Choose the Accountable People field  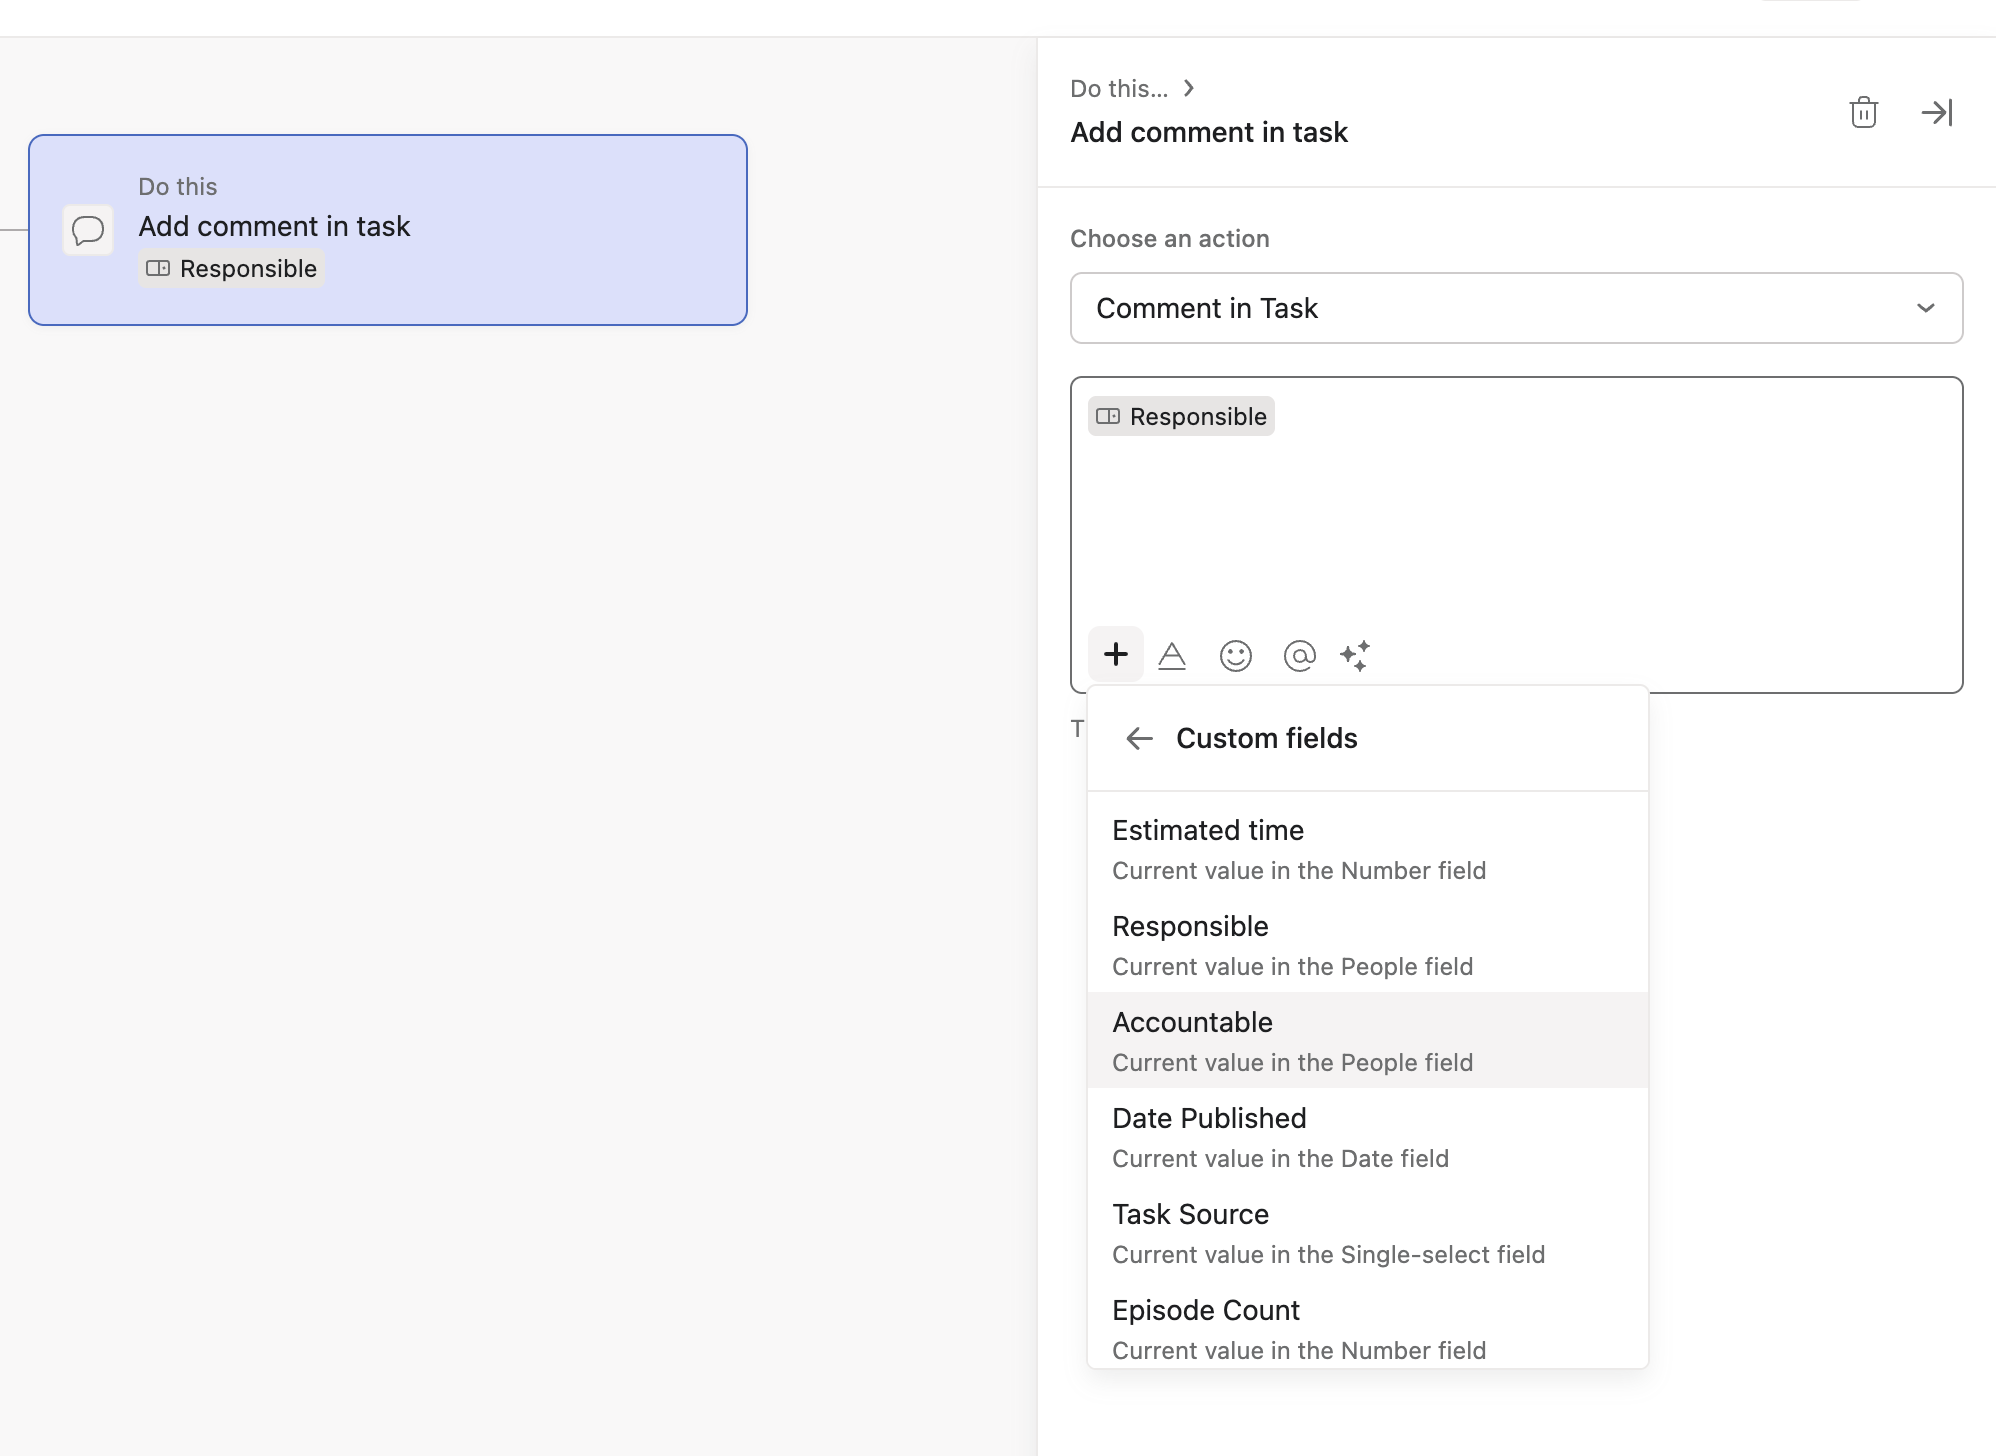[1366, 1040]
